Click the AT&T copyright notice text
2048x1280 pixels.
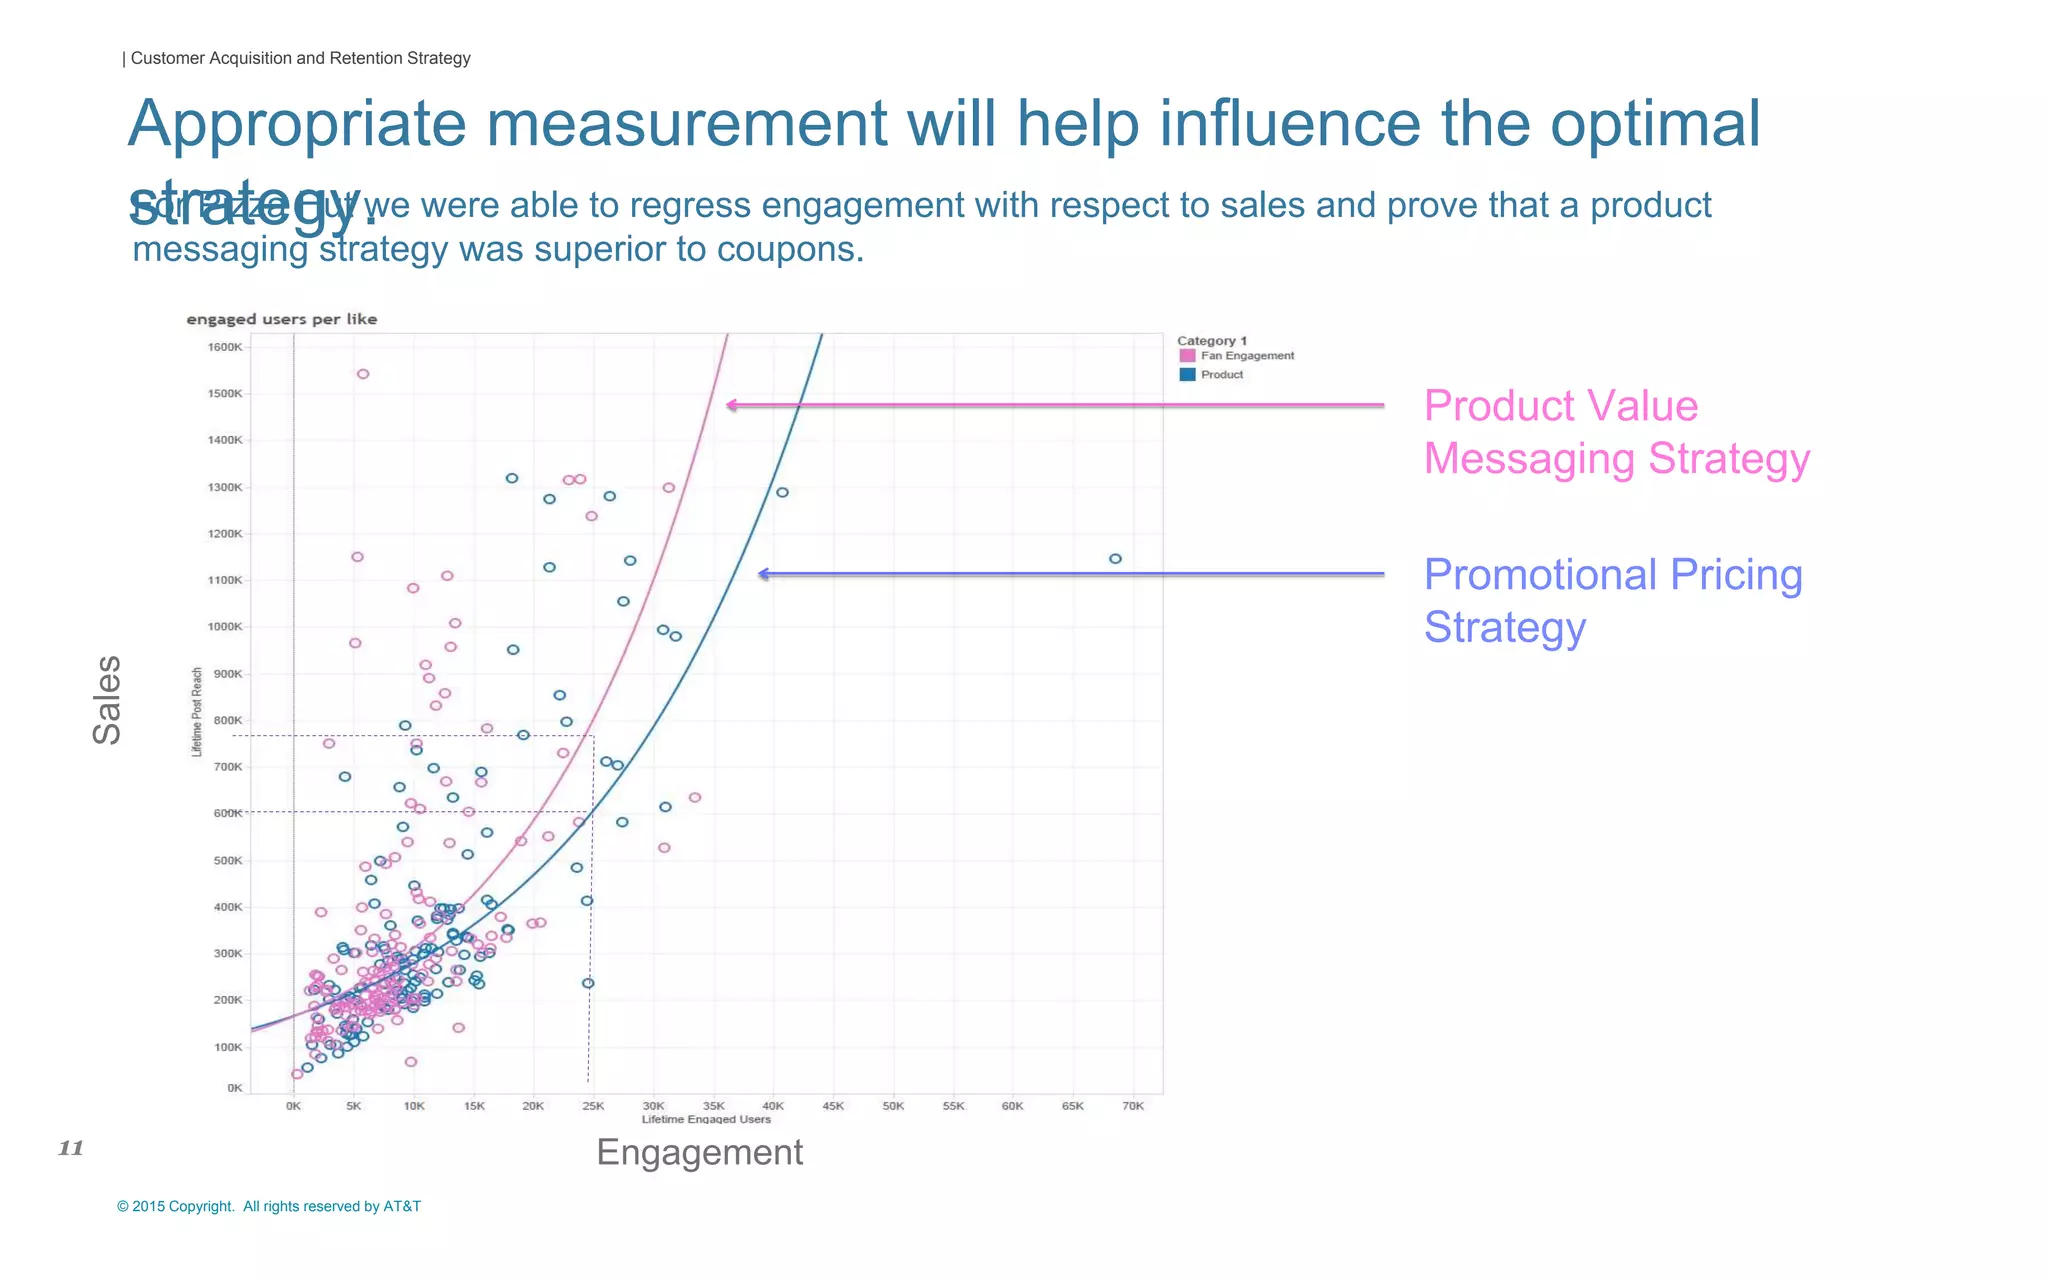pyautogui.click(x=269, y=1206)
